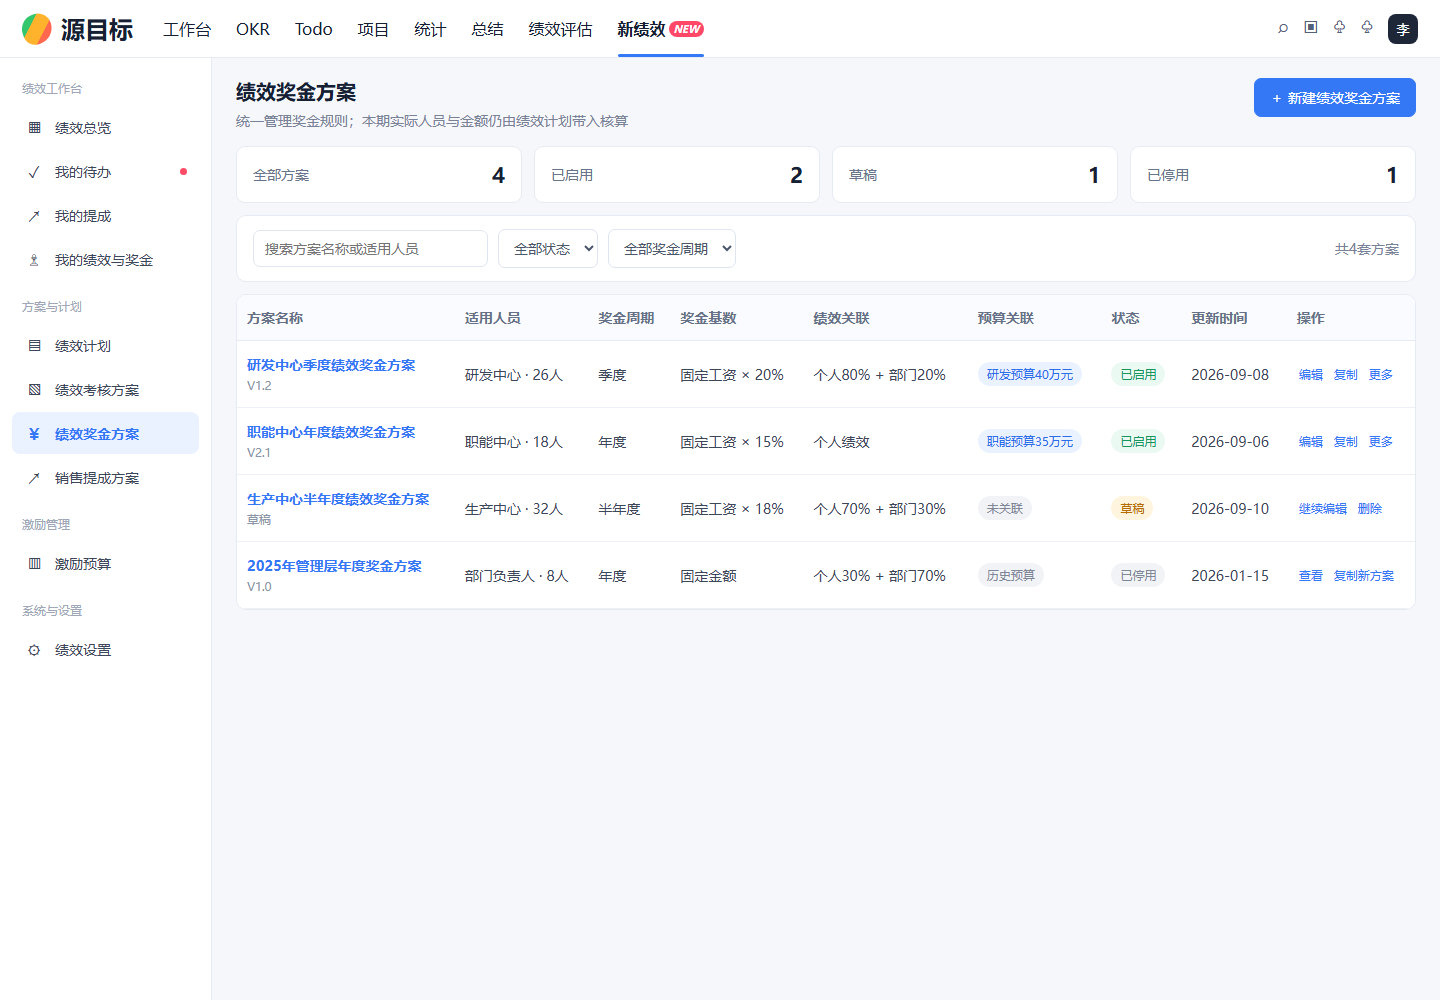The width and height of the screenshot is (1440, 1000).
Task: Open 研发中心季度绩效奖金方案 link
Action: 331,365
